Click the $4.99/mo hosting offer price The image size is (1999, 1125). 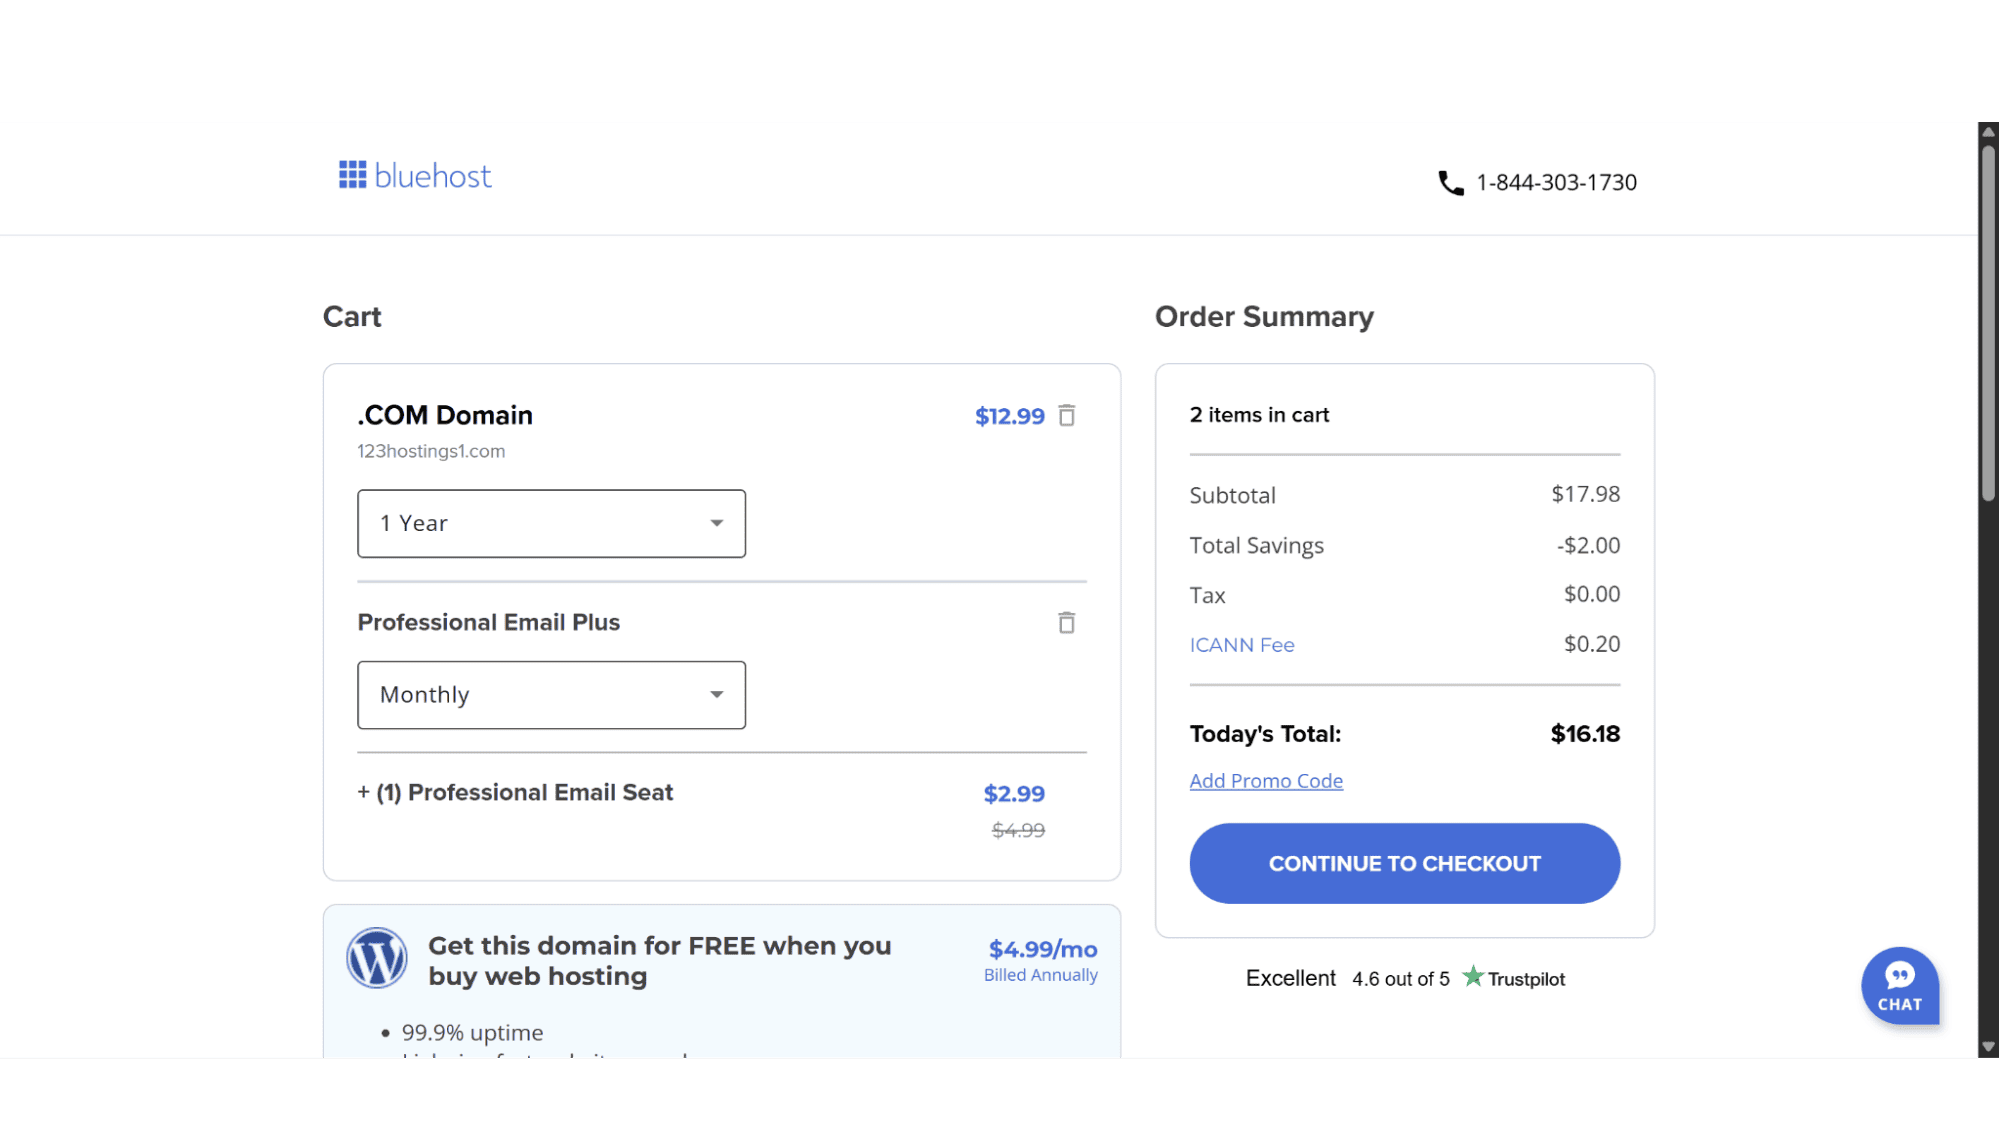click(1043, 949)
